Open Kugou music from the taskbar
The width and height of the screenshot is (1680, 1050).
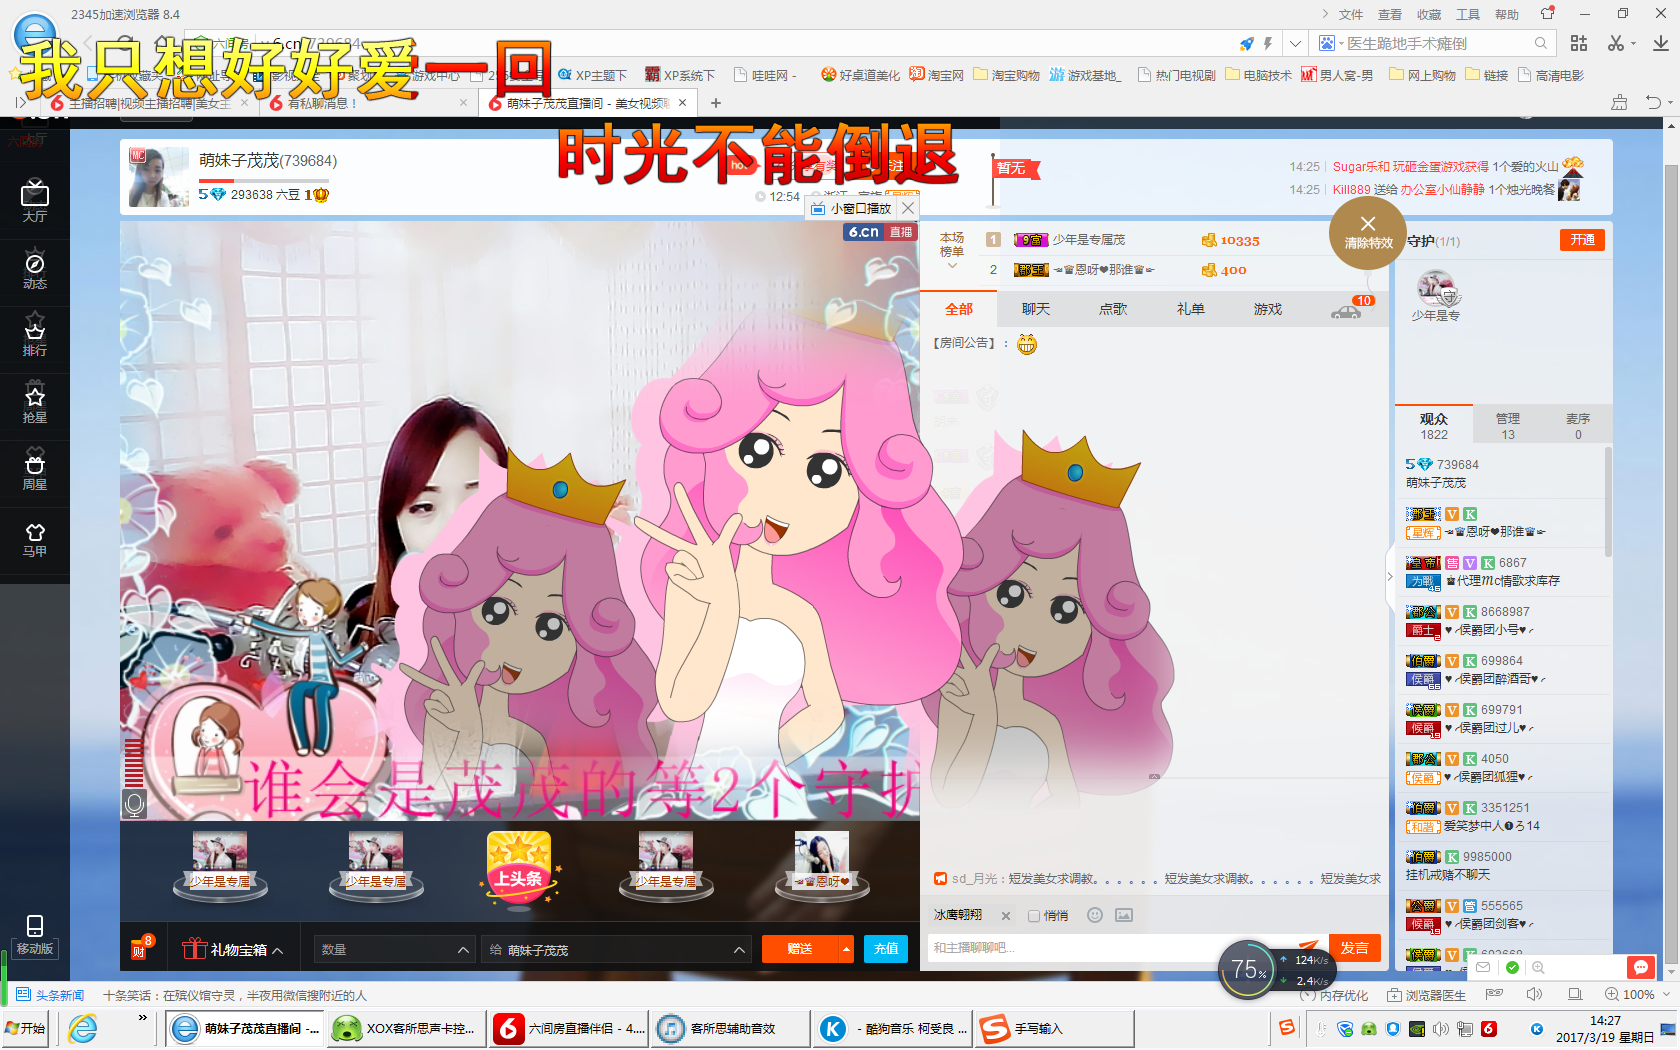(x=894, y=1028)
